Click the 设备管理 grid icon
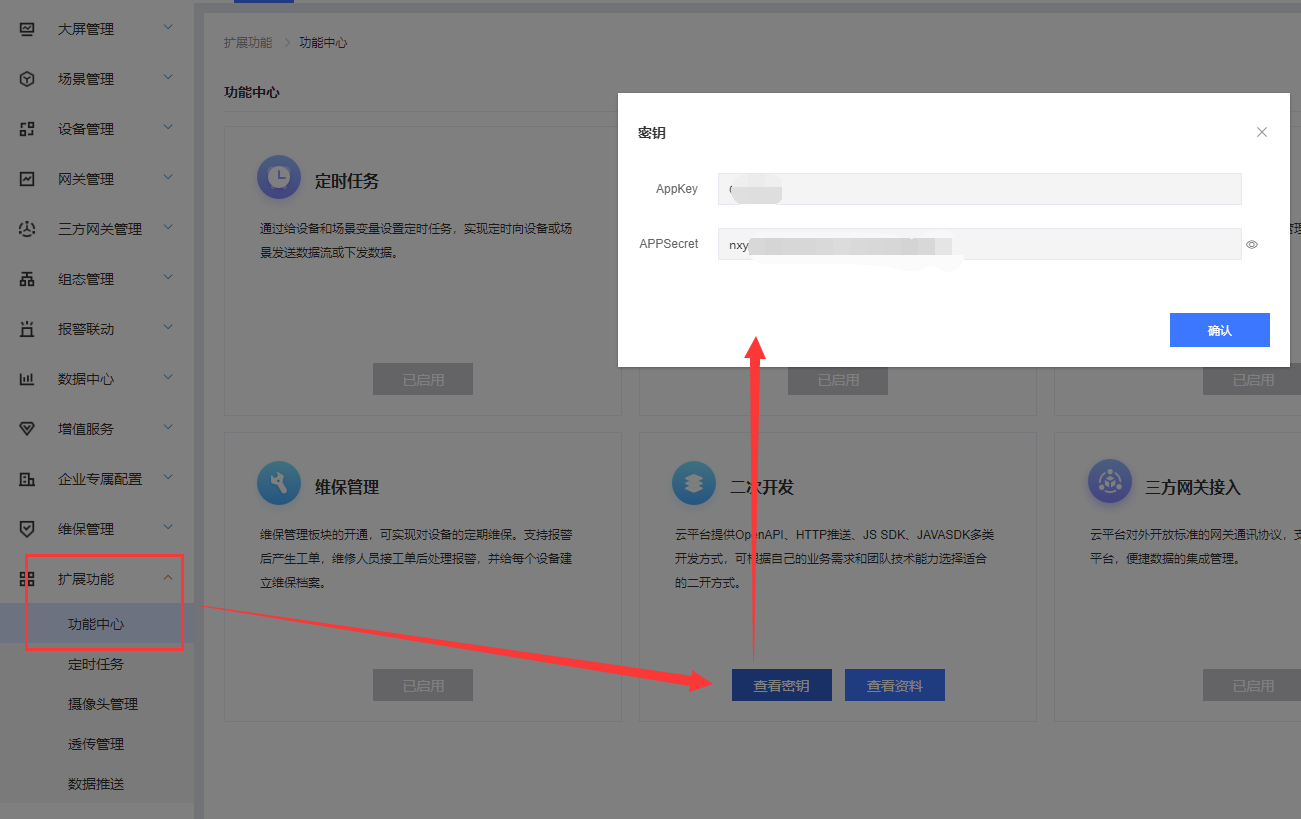1301x819 pixels. 28,129
